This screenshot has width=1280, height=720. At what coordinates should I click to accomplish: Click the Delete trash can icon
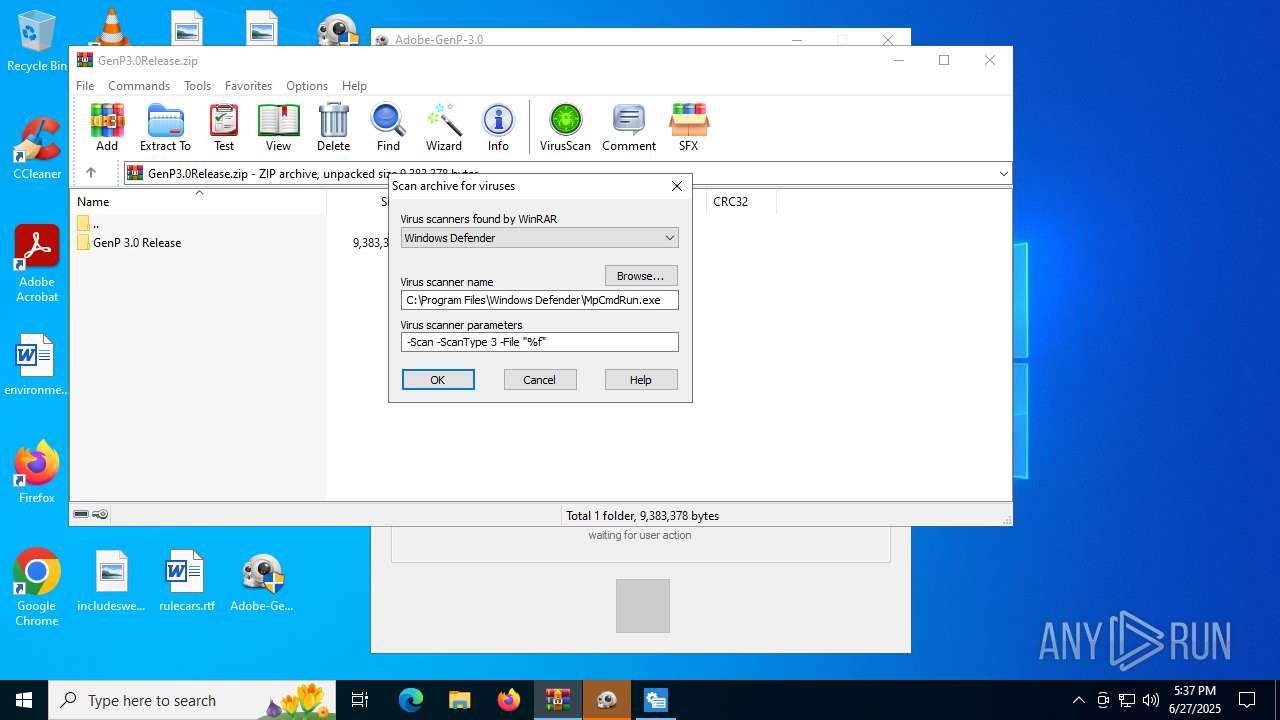333,127
